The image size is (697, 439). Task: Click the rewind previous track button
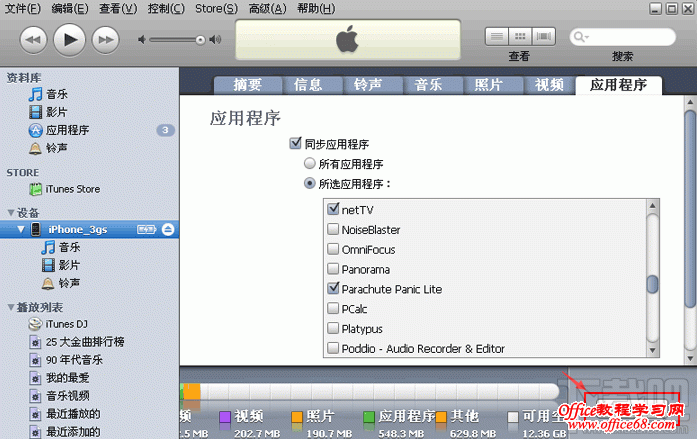(x=33, y=40)
